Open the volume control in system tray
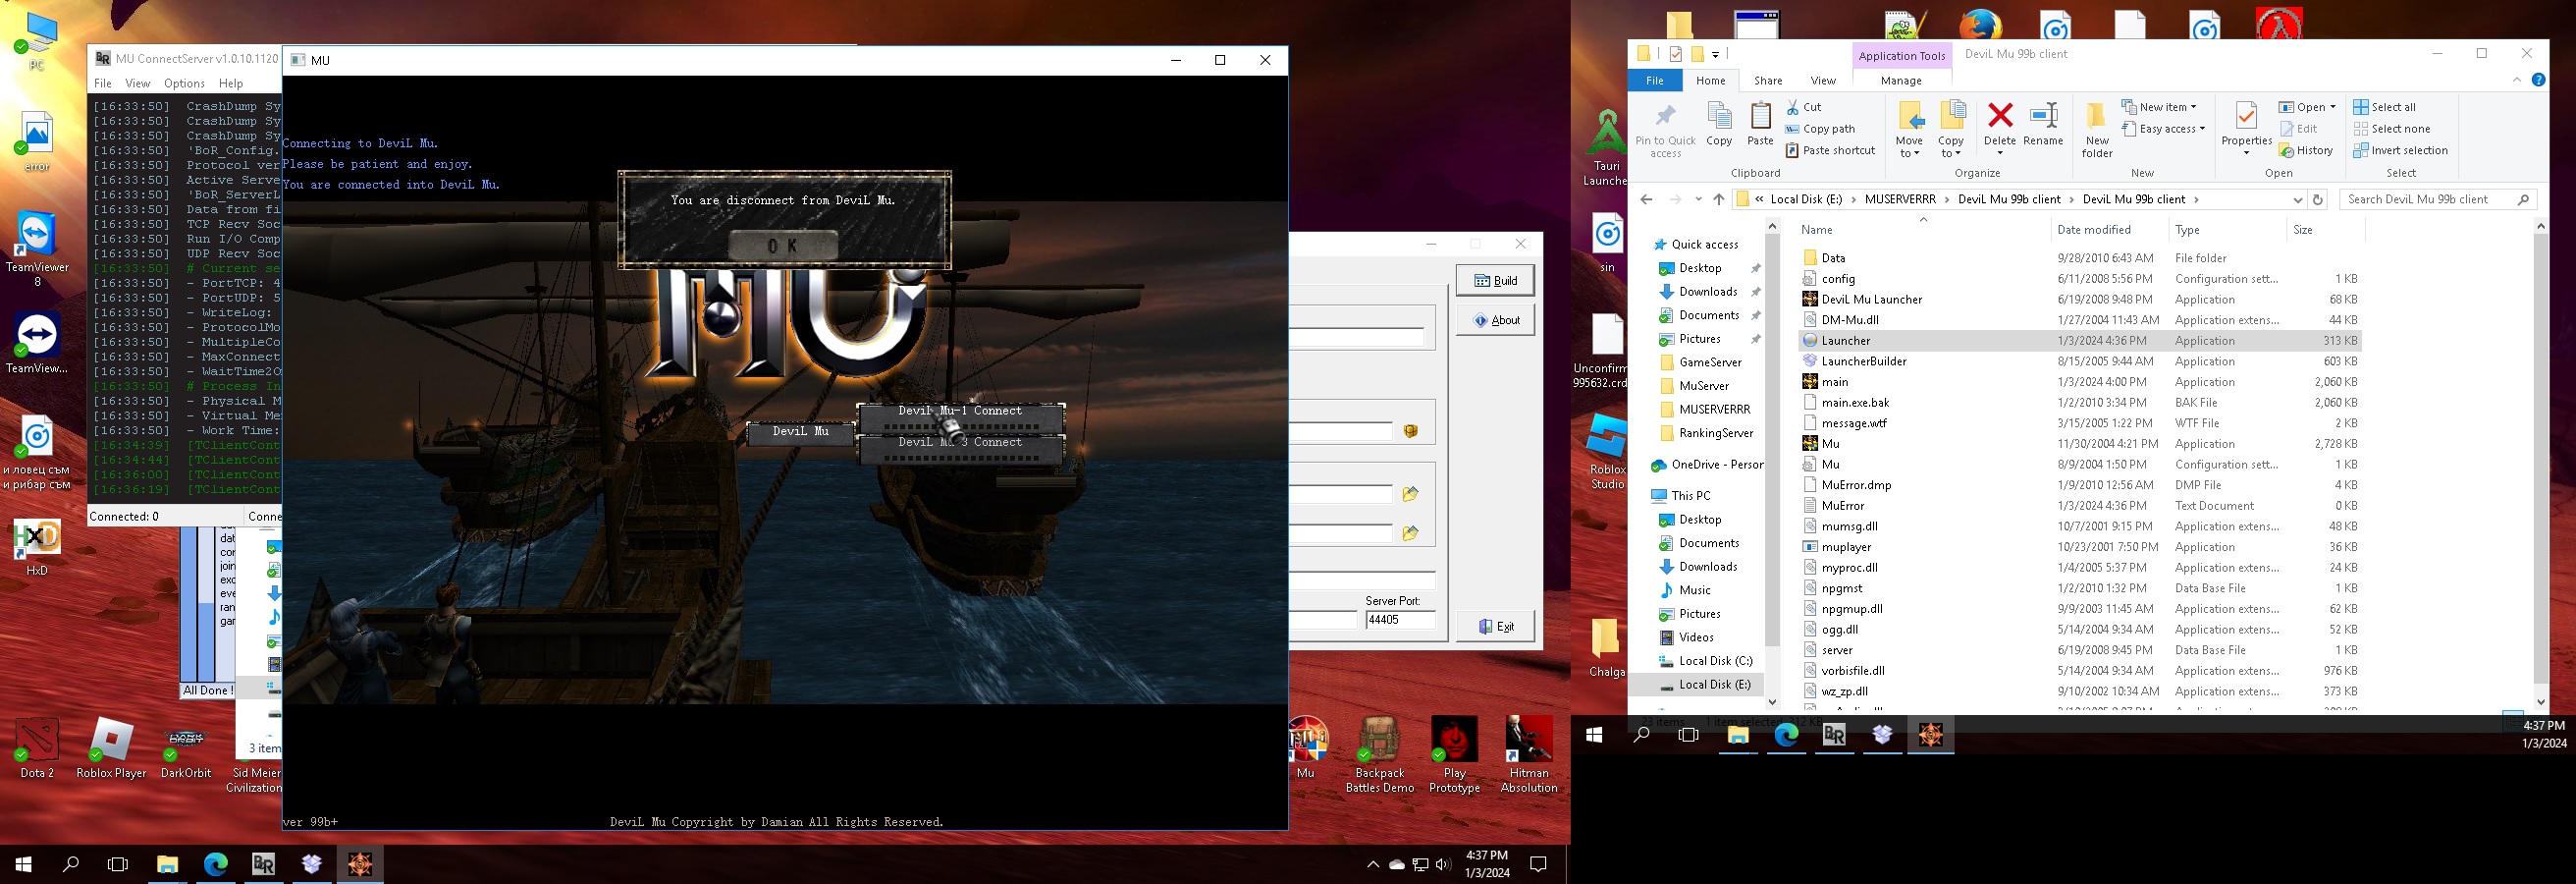2576x884 pixels. pyautogui.click(x=1443, y=865)
